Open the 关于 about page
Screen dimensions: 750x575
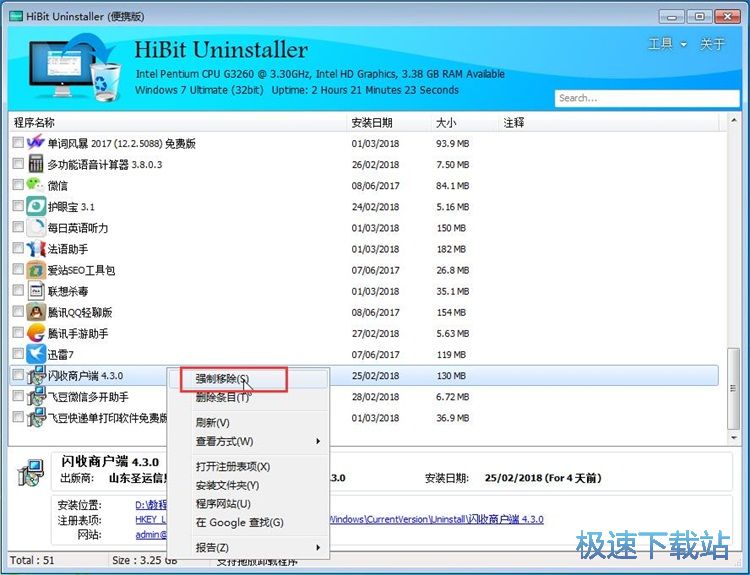(712, 44)
